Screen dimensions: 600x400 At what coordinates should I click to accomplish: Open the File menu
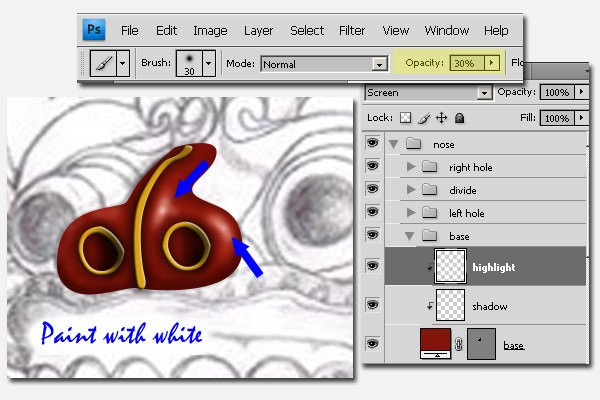pos(129,30)
